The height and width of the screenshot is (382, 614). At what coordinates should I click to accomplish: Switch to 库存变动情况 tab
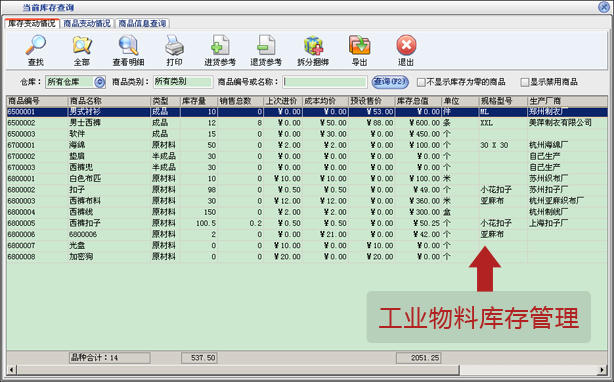coord(32,23)
